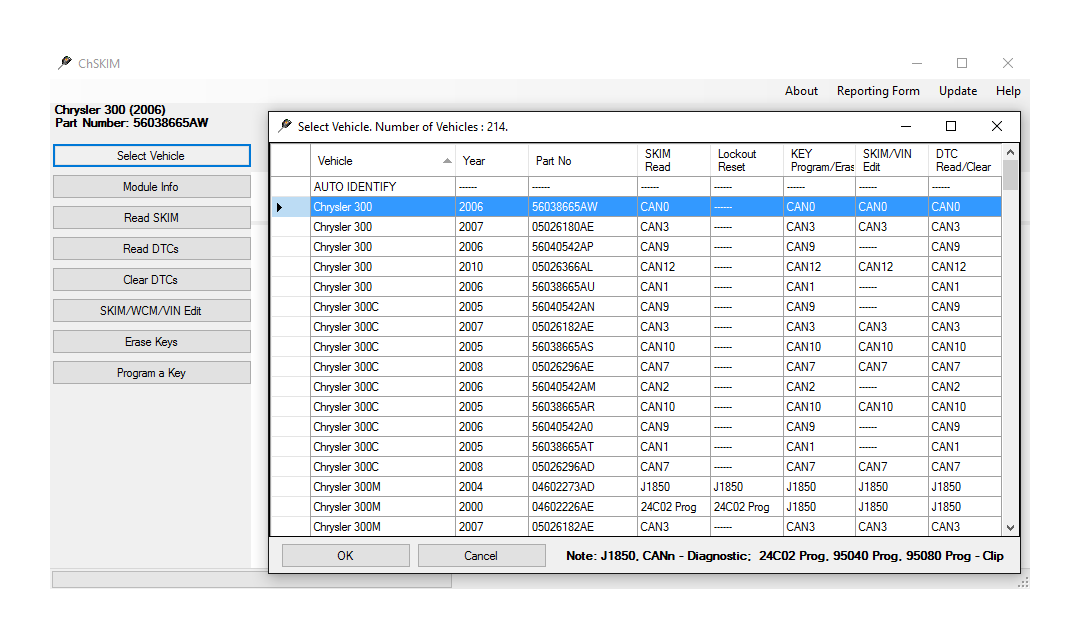The width and height of the screenshot is (1080, 639).
Task: Close the Select Vehicle dialog
Action: tap(997, 126)
